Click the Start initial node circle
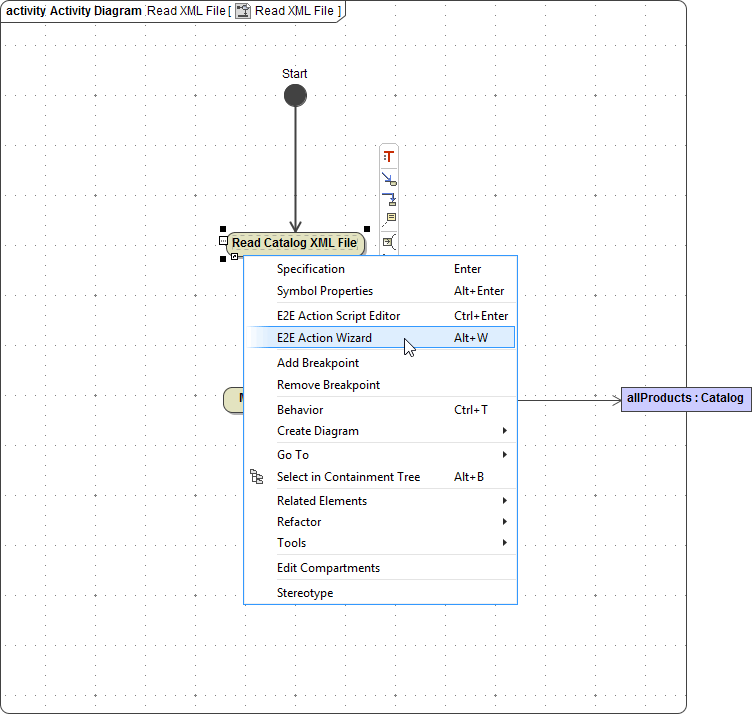Image resolution: width=752 pixels, height=714 pixels. click(x=295, y=96)
